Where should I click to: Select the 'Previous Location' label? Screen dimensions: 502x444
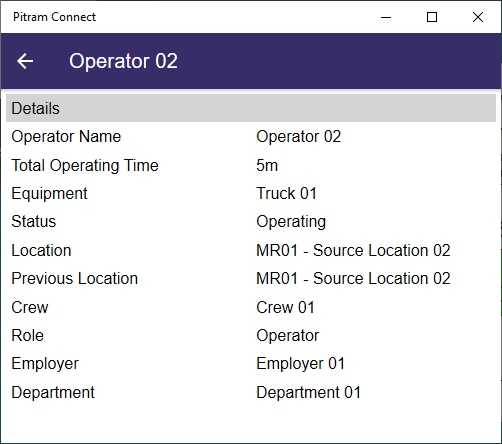75,279
